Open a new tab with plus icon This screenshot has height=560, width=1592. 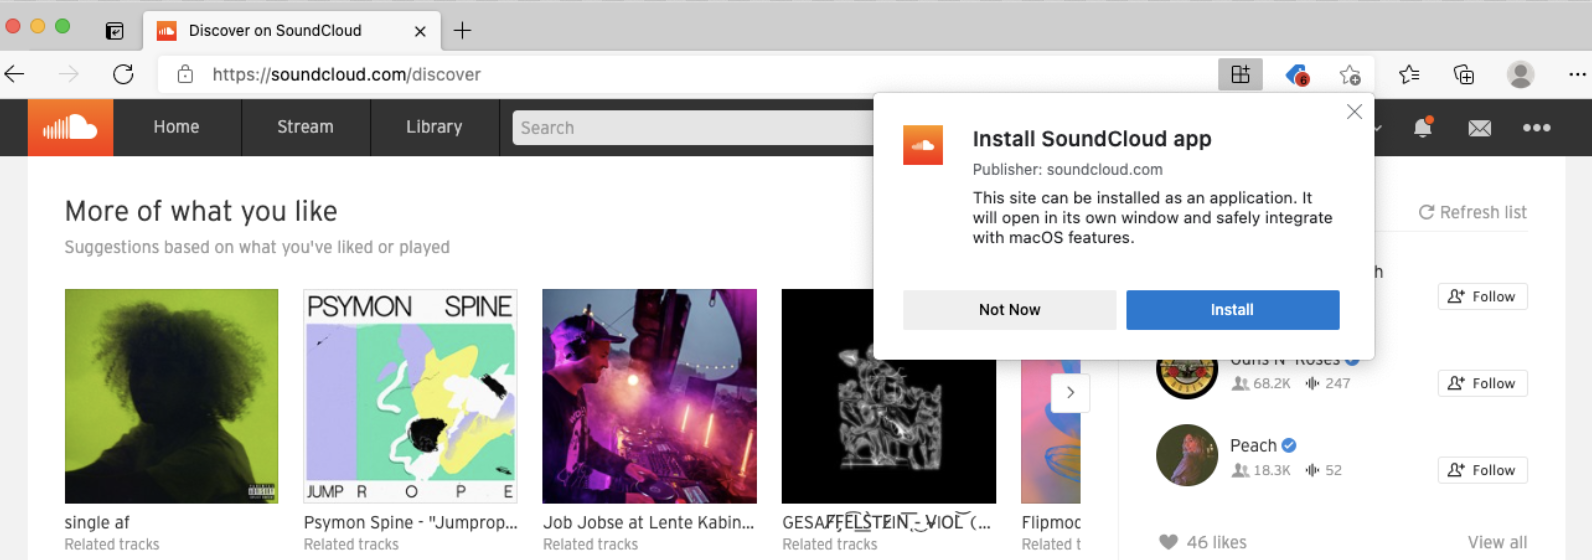point(462,31)
